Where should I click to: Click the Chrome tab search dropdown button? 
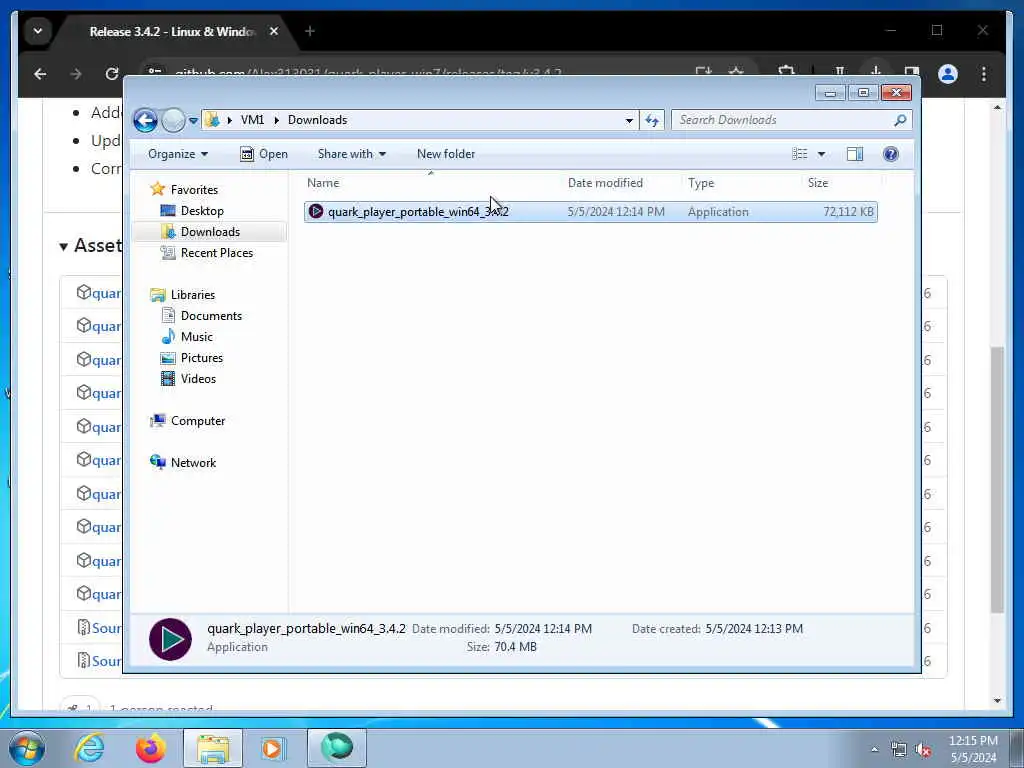click(x=38, y=31)
